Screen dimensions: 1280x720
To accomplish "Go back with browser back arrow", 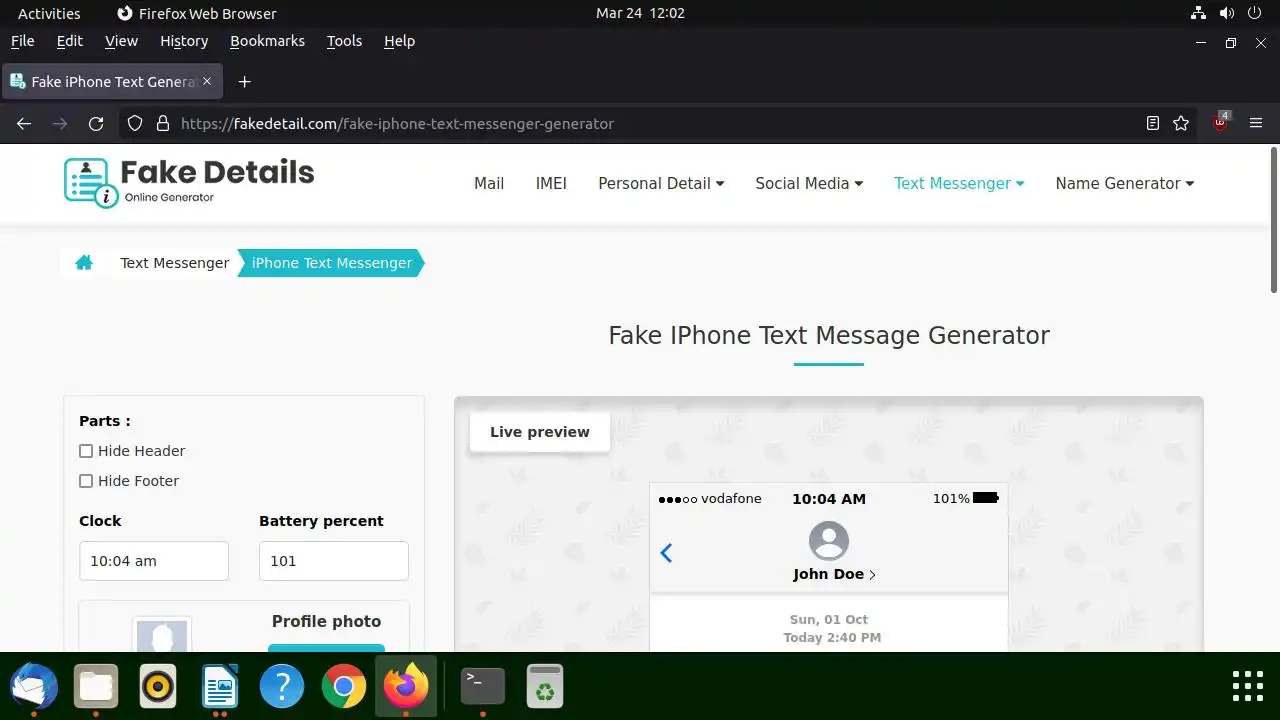I will [24, 124].
